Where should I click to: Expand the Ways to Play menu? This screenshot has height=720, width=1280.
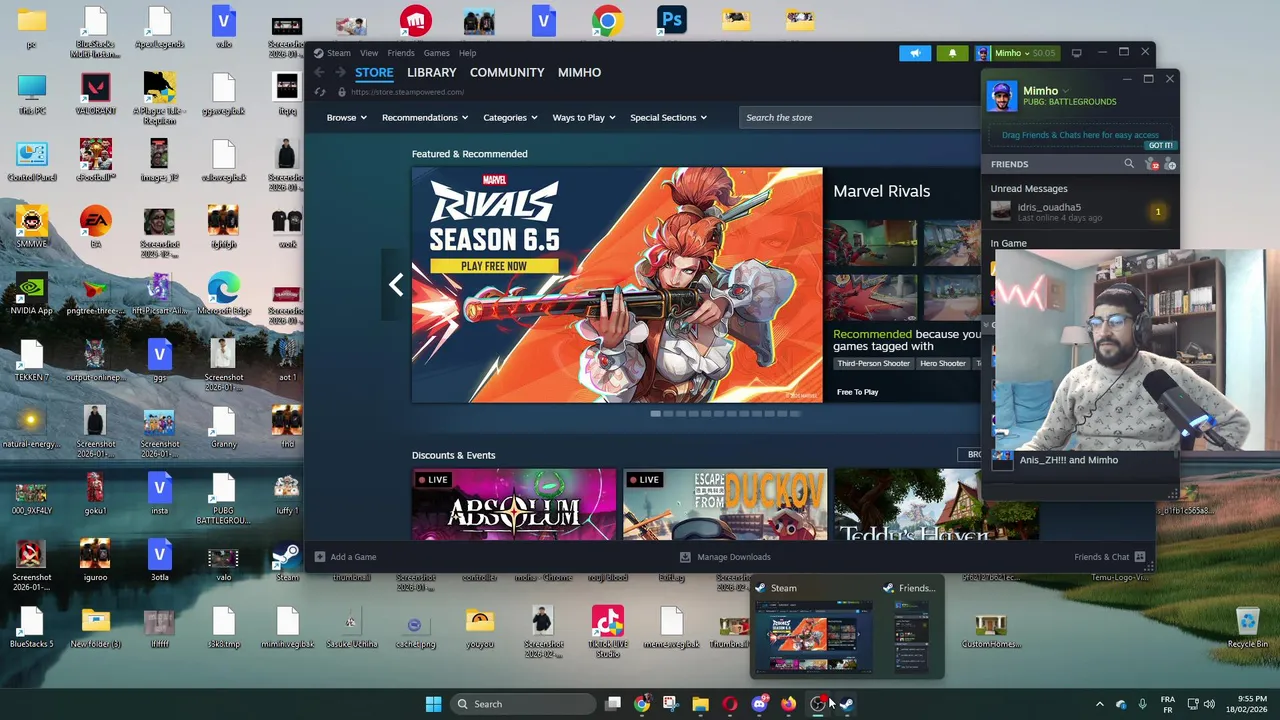pyautogui.click(x=584, y=117)
